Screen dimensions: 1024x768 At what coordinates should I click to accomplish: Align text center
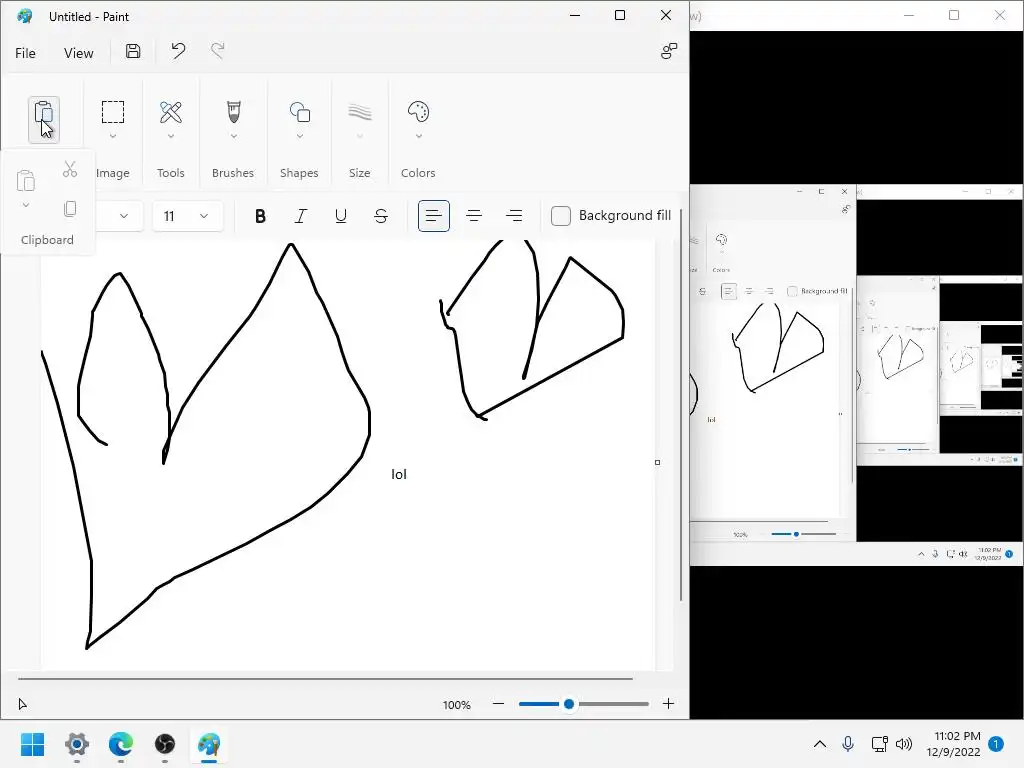click(x=474, y=216)
